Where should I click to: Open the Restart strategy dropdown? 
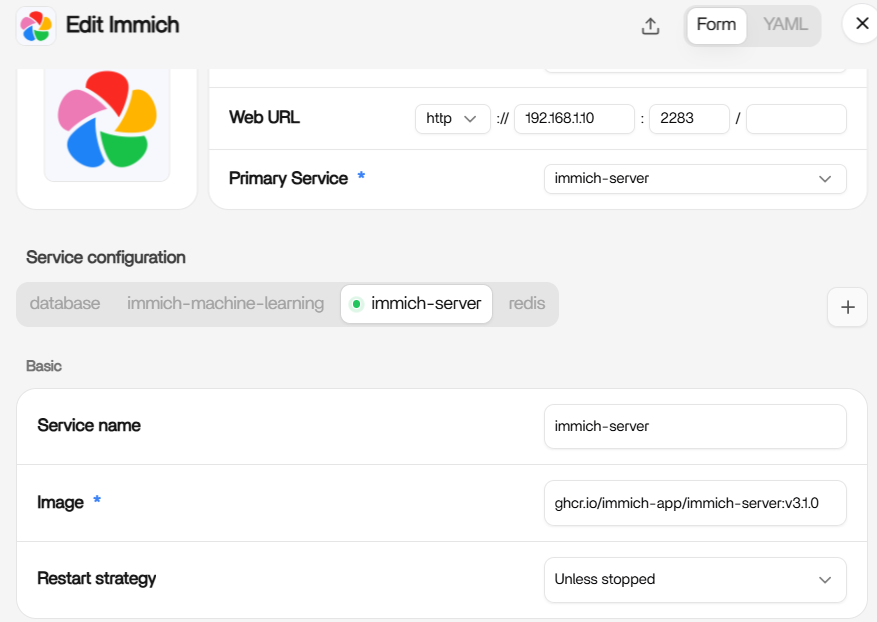pos(695,580)
